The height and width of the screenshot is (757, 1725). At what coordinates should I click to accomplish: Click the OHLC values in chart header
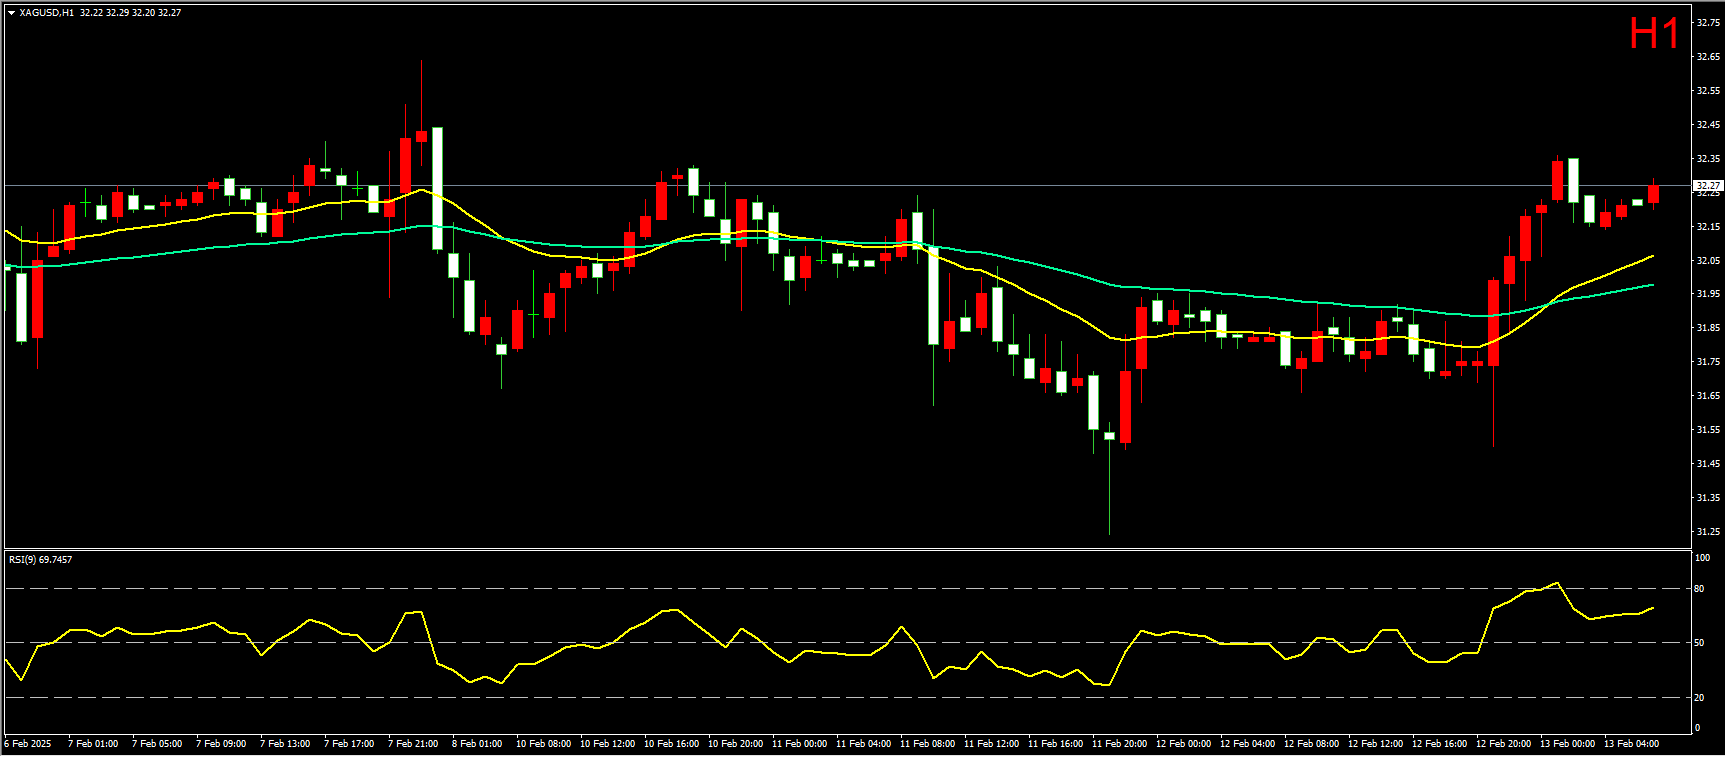pos(130,13)
